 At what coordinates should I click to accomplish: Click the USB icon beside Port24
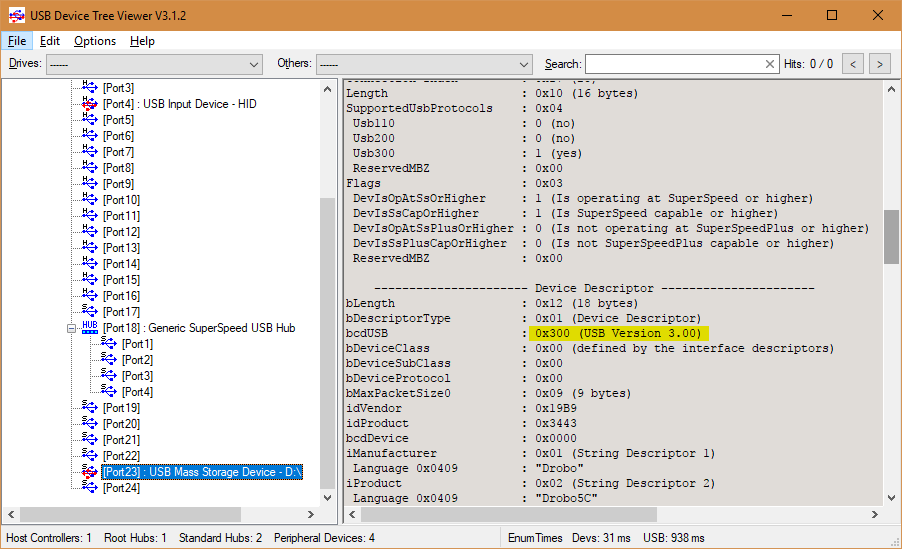[90, 488]
